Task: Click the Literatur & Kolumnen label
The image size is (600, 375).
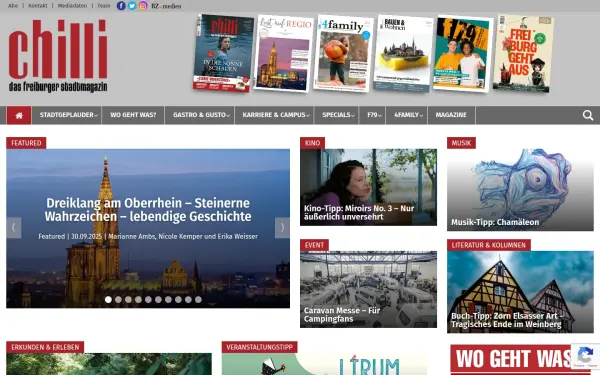Action: pyautogui.click(x=489, y=245)
